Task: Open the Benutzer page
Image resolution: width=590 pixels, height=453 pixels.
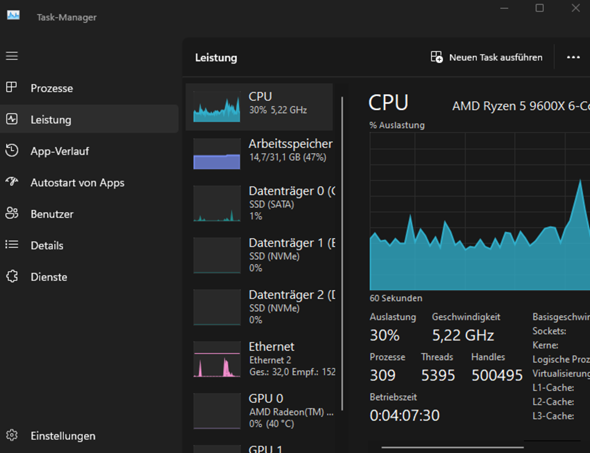Action: pyautogui.click(x=89, y=214)
